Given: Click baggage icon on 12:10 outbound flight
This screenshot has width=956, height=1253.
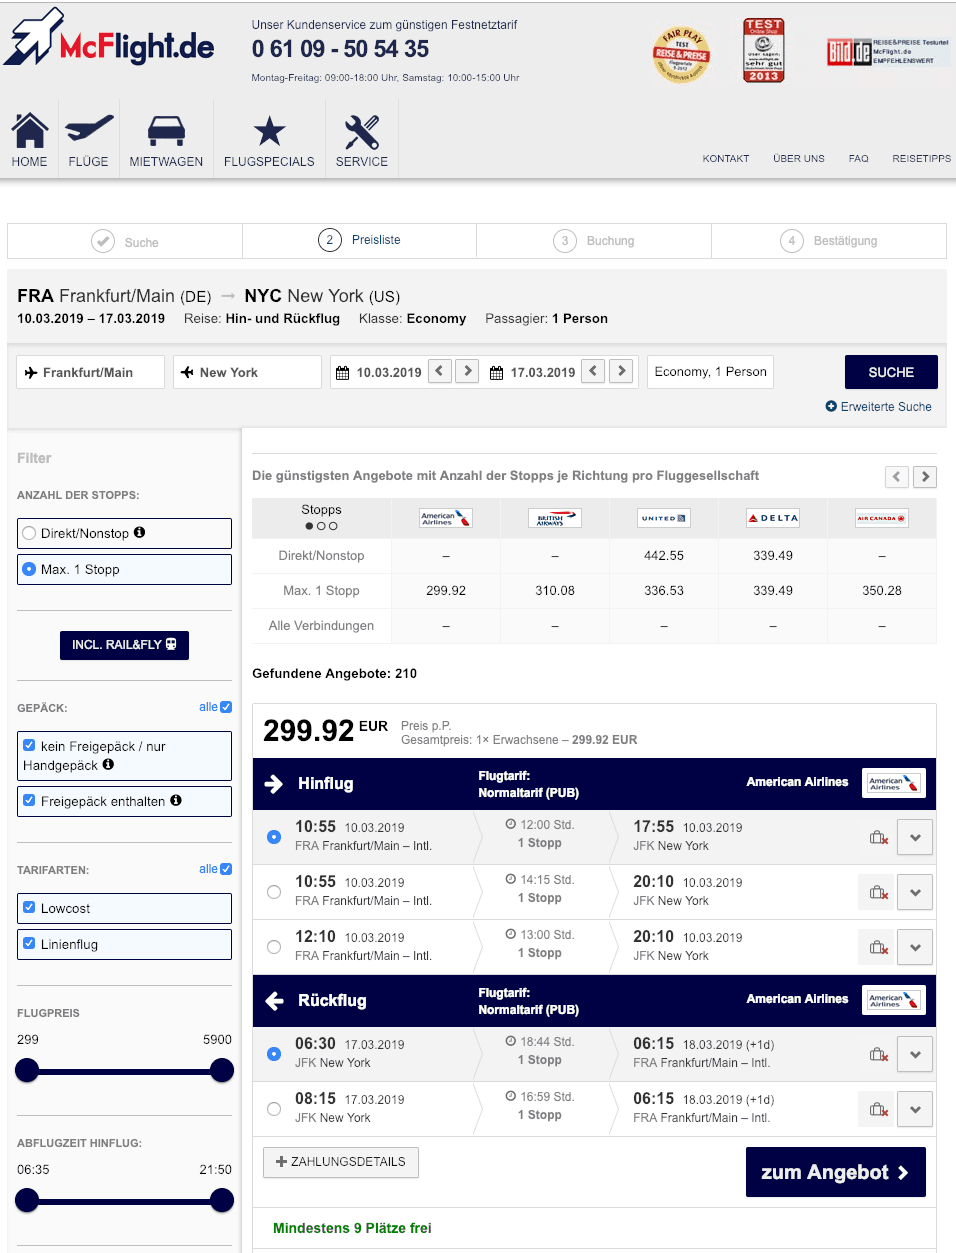Looking at the screenshot, I should [879, 948].
